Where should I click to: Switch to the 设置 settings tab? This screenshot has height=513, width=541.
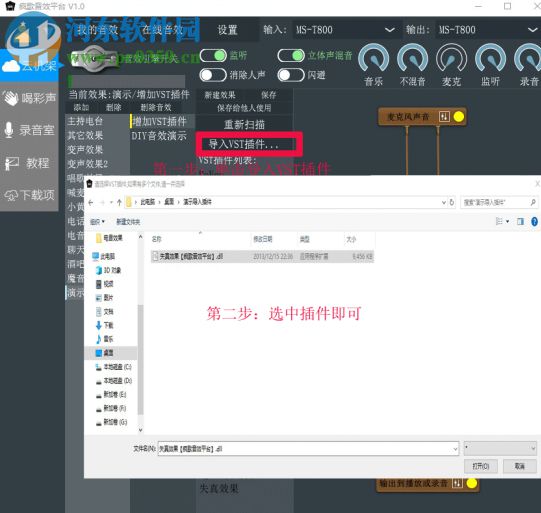[x=227, y=30]
